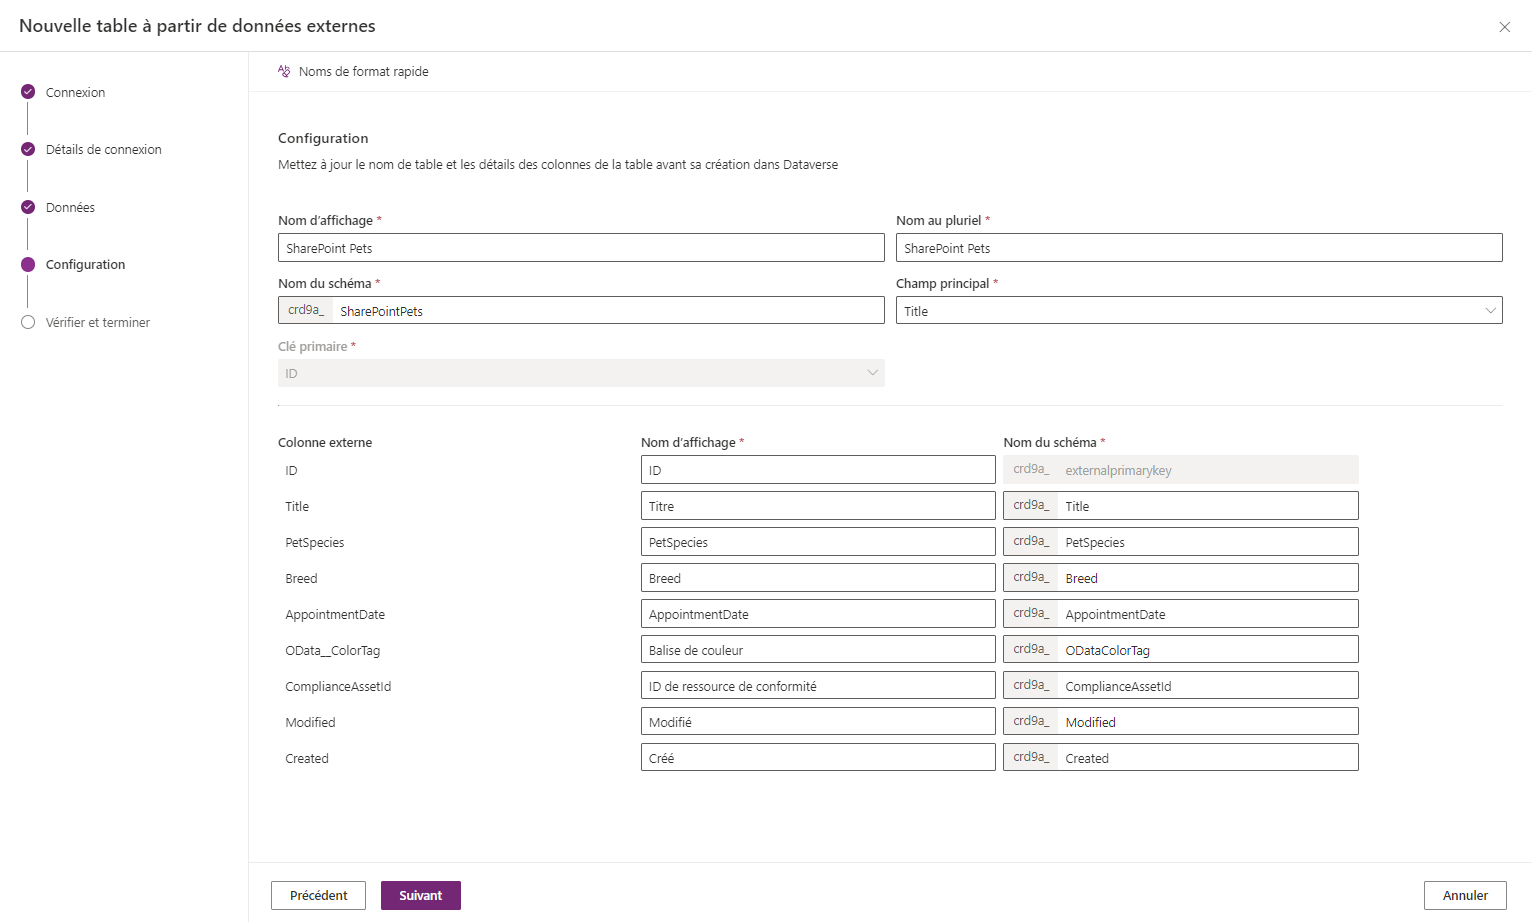Edit the Modifié display name field
The image size is (1532, 922).
pyautogui.click(x=818, y=722)
